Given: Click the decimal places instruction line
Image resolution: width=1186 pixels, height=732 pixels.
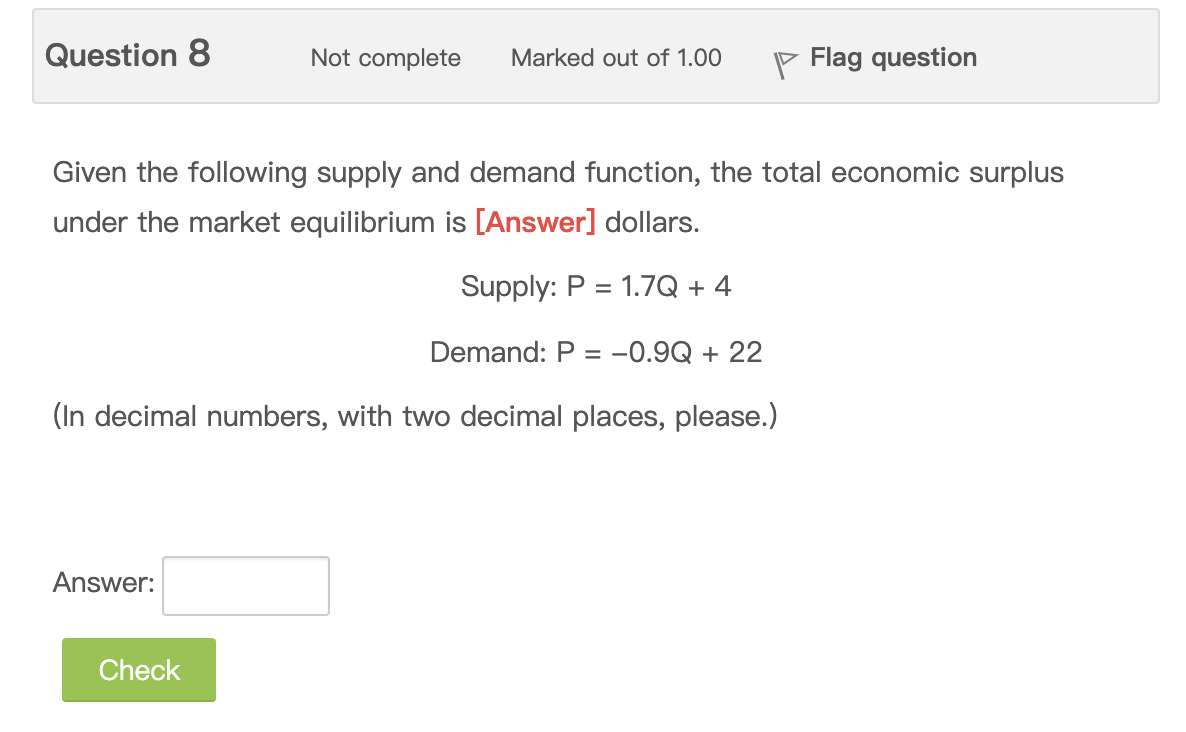Looking at the screenshot, I should (415, 416).
